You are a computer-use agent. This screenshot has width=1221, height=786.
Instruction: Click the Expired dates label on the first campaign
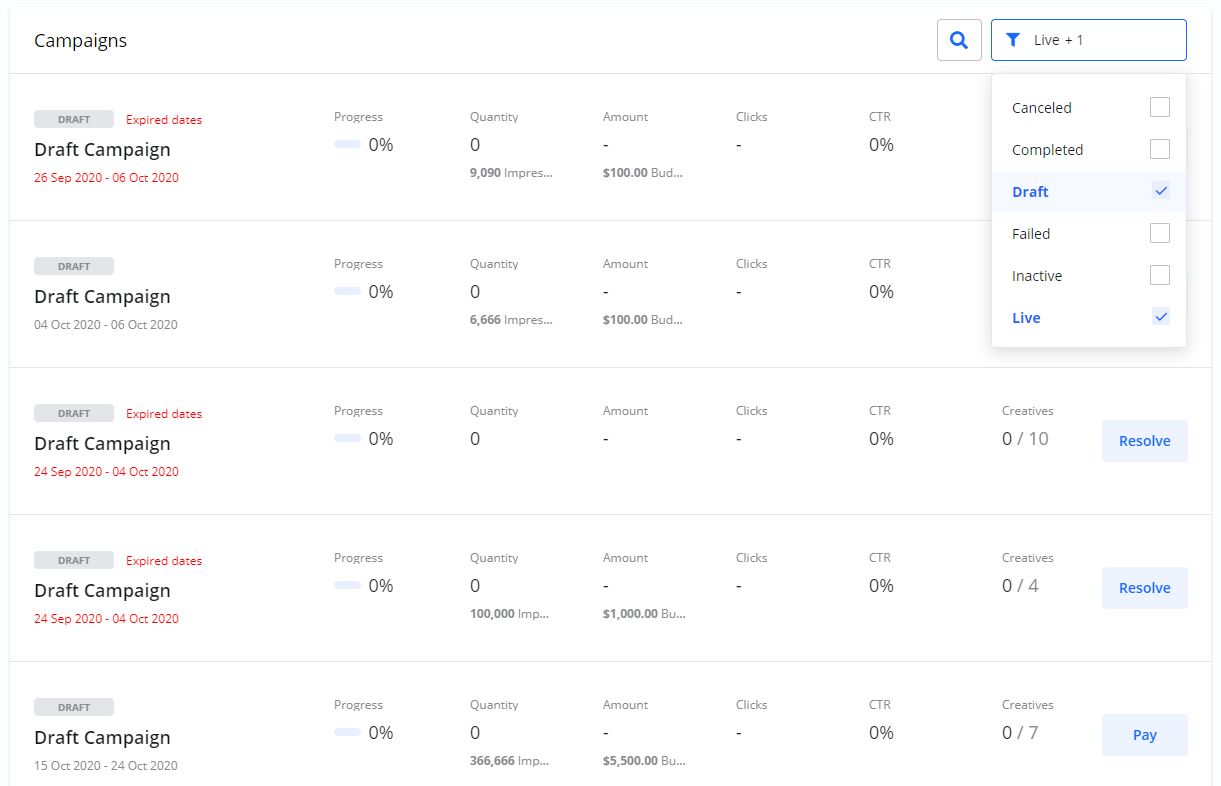pyautogui.click(x=164, y=120)
